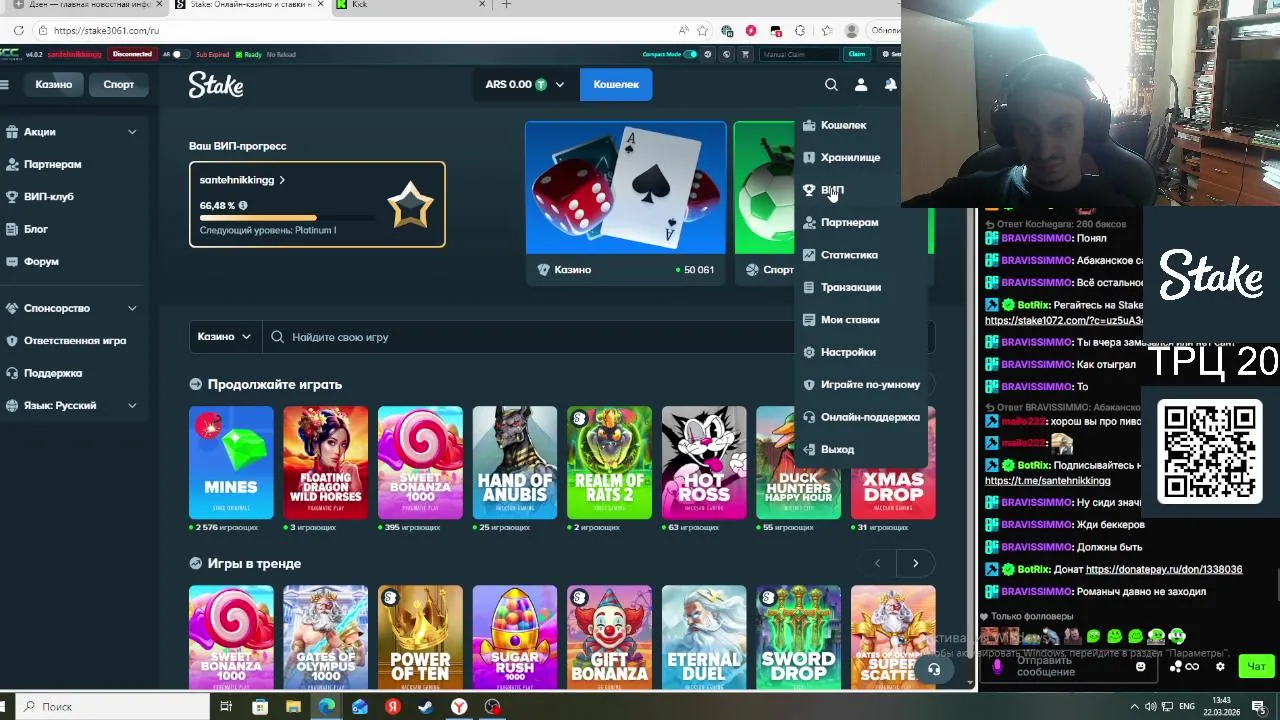Open Steam from the taskbar
Screen dimensions: 1280x720
426,707
